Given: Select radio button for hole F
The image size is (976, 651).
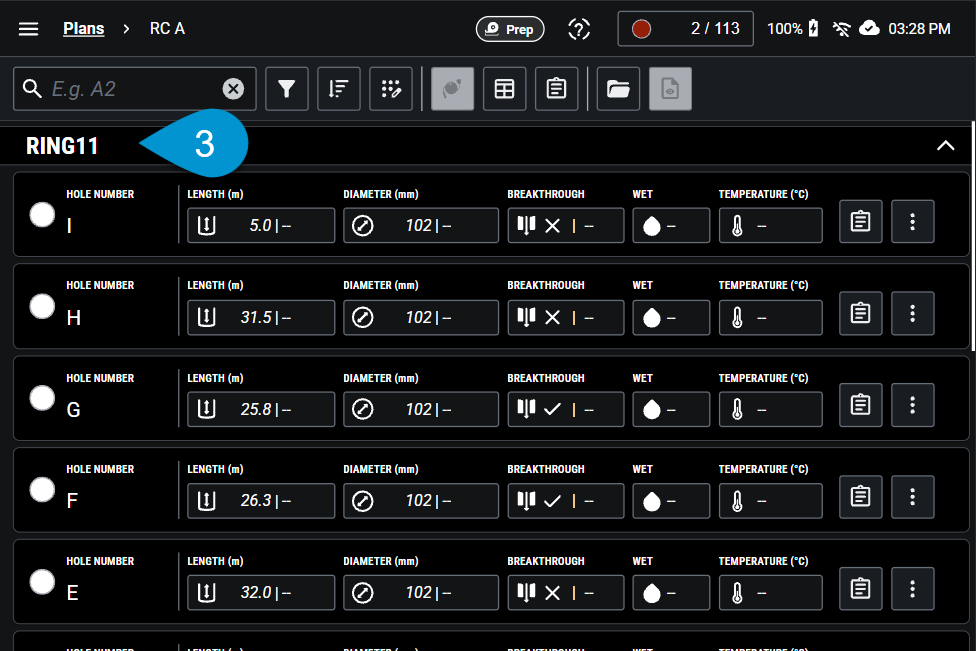Looking at the screenshot, I should pyautogui.click(x=42, y=489).
